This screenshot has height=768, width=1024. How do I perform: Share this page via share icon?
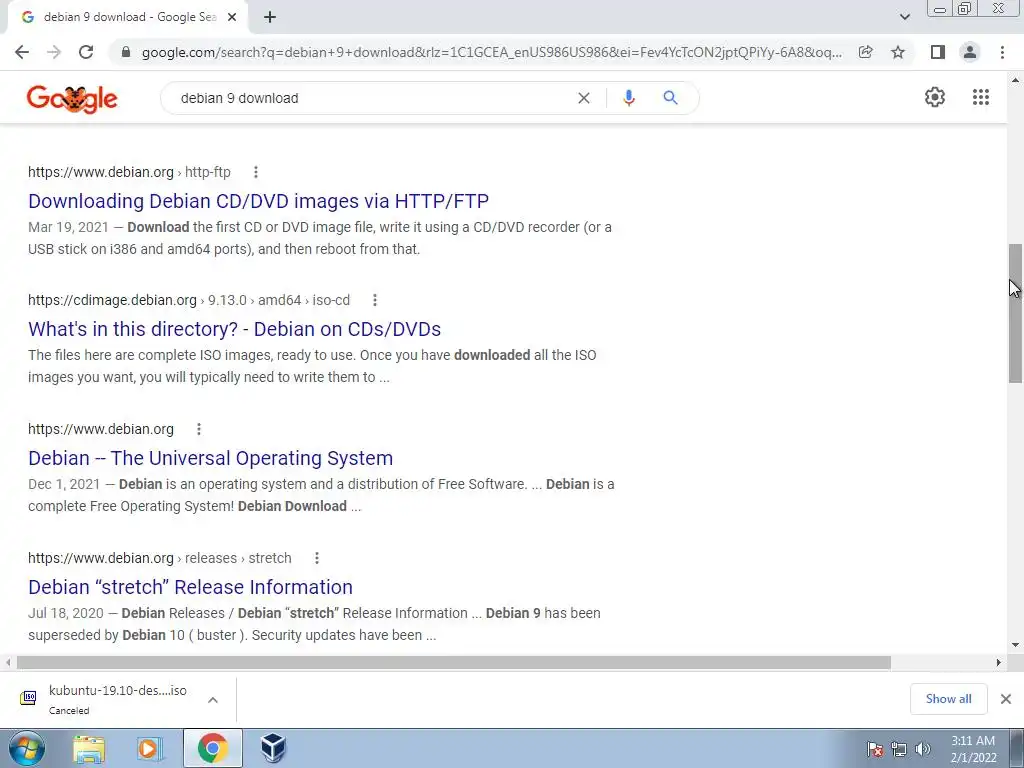[x=865, y=52]
